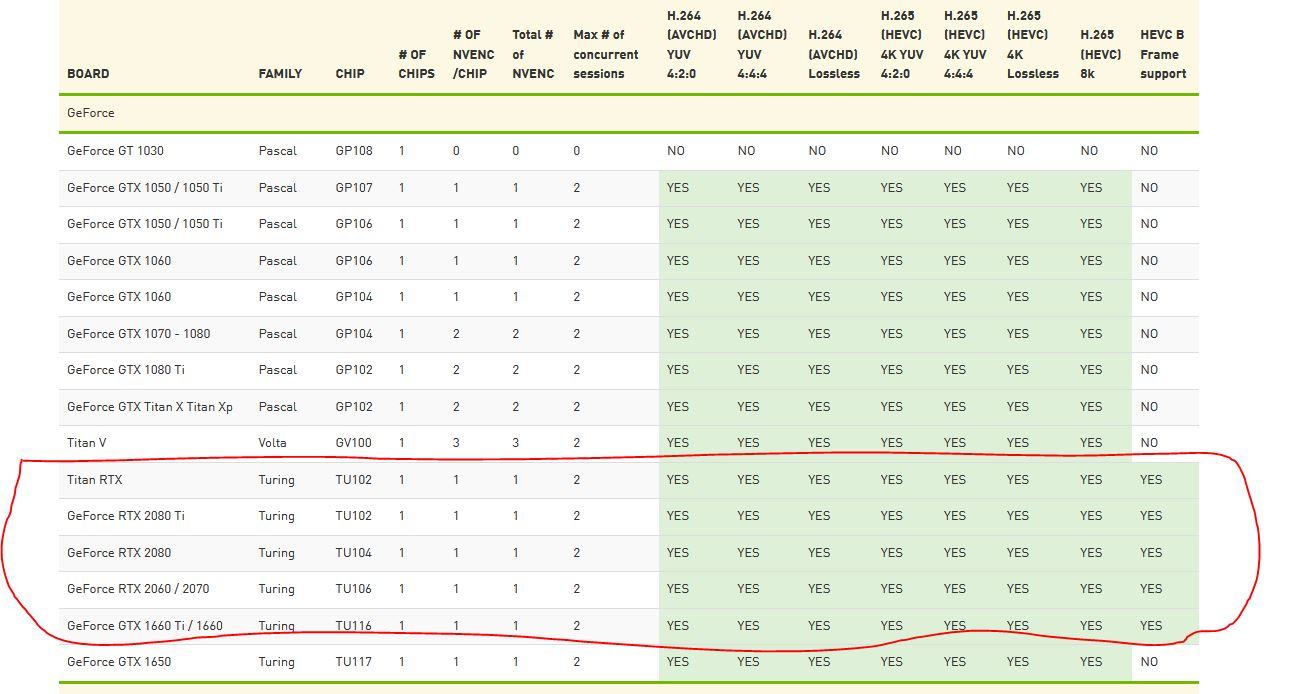Click the 'H.265 (HEVC) 8k' header
The width and height of the screenshot is (1299, 694).
pos(1101,54)
